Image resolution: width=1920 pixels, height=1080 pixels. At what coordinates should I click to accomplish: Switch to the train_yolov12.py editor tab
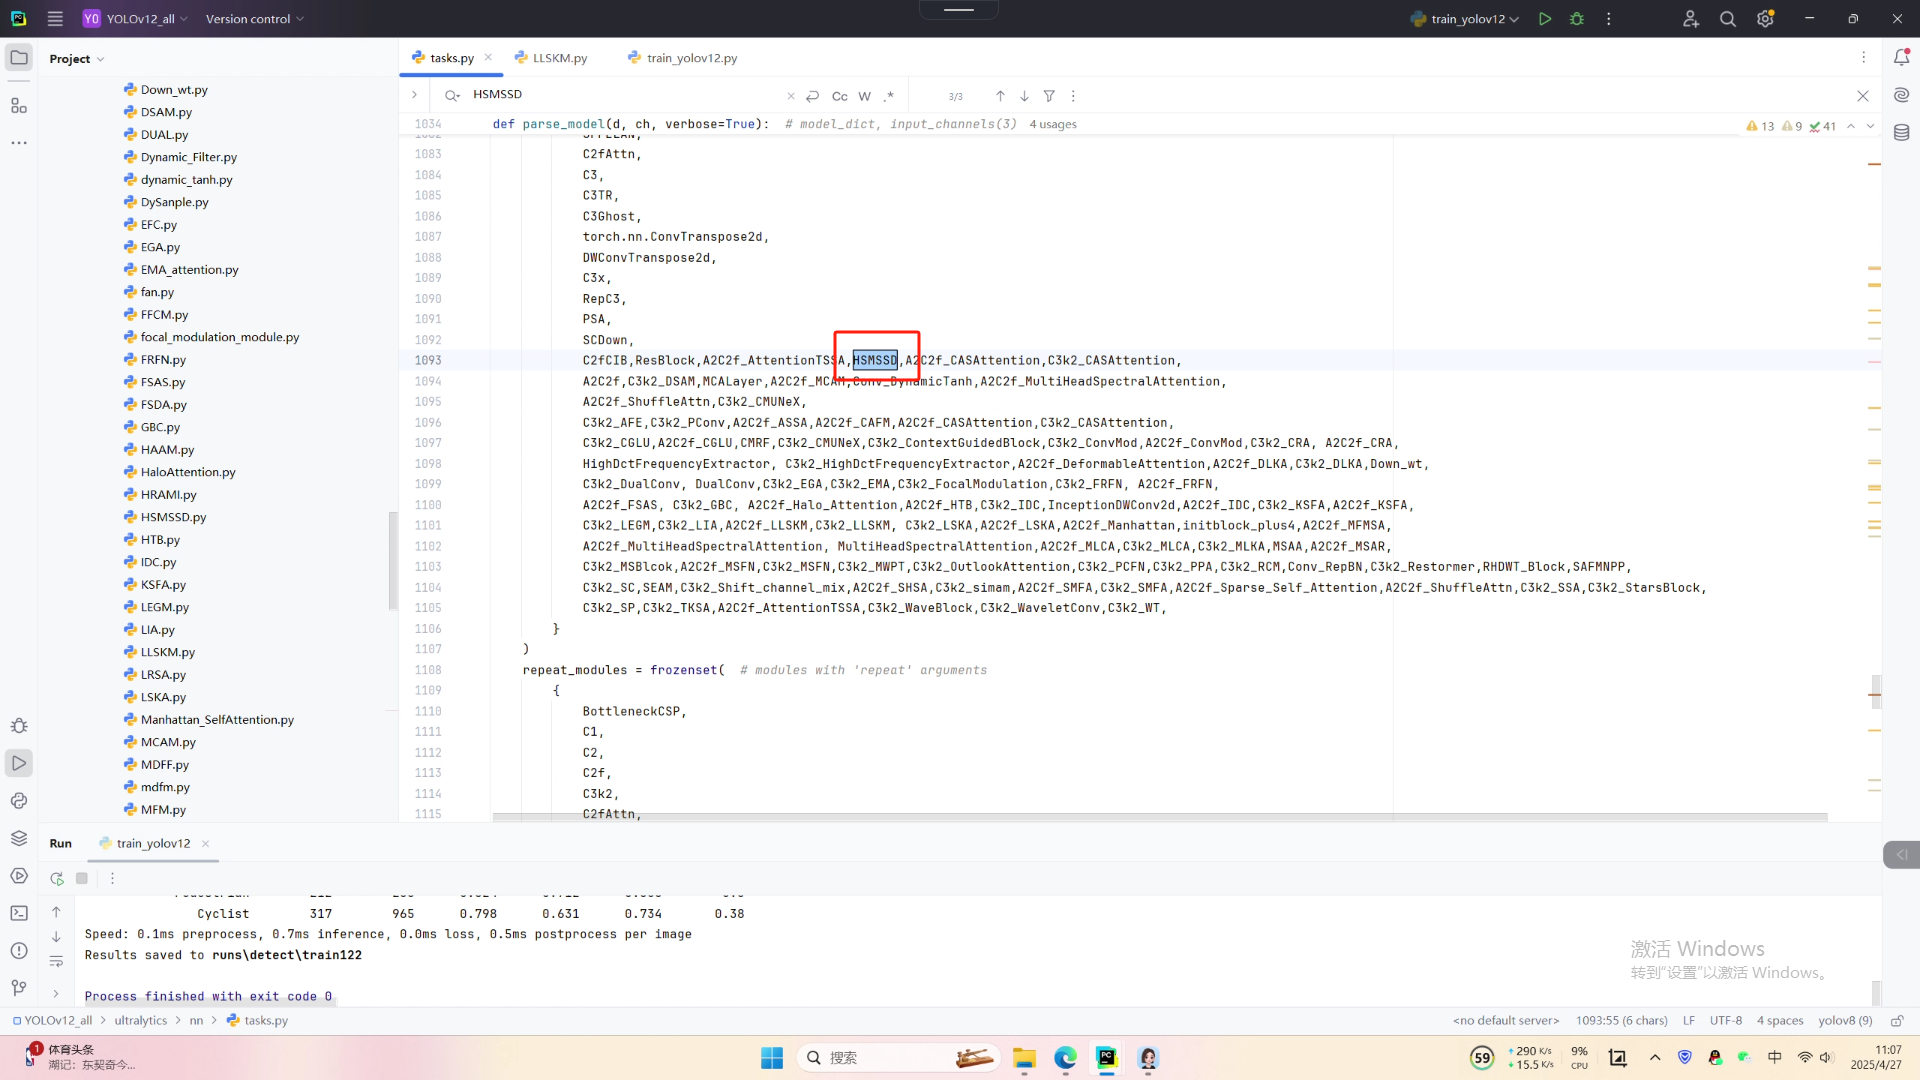(691, 58)
